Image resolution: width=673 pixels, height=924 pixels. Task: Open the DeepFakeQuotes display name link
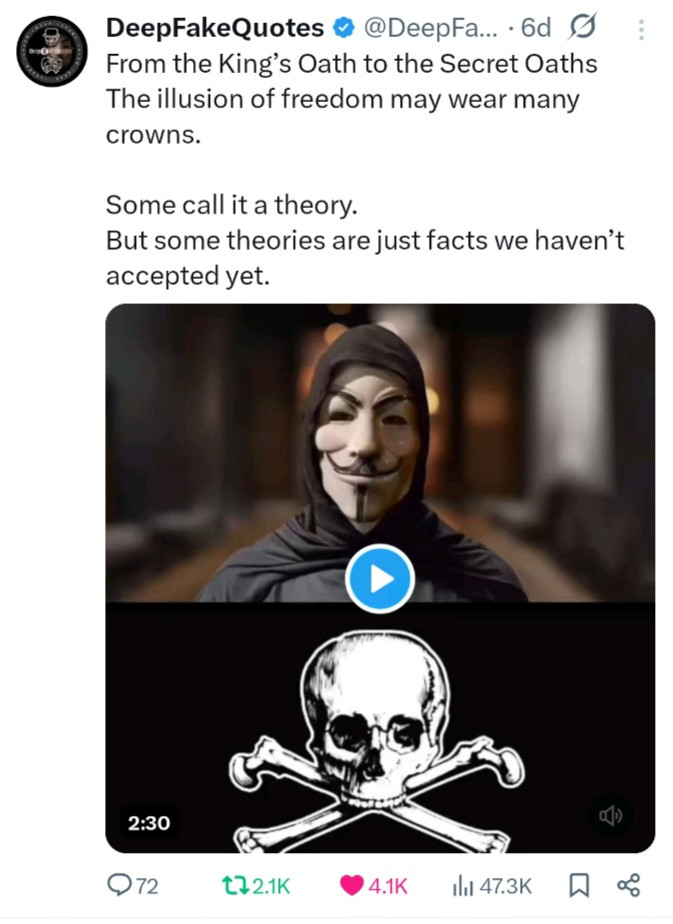tap(215, 28)
